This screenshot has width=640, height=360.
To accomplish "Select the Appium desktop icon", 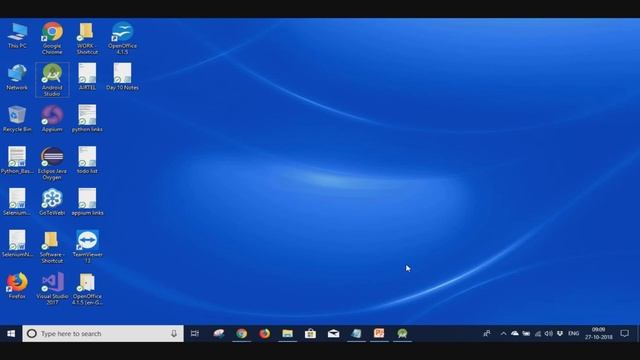I will tap(52, 119).
